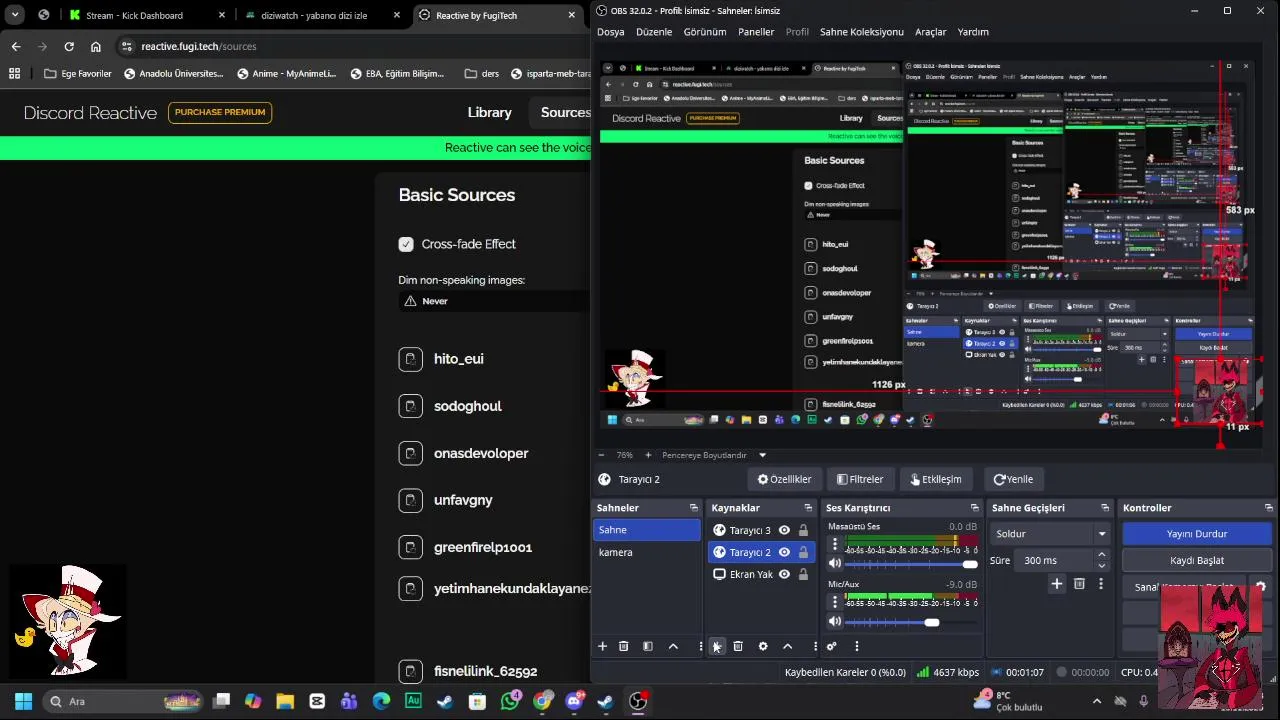The image size is (1280, 720).
Task: Open Sahne Koleksiyonu menu
Action: click(x=861, y=32)
